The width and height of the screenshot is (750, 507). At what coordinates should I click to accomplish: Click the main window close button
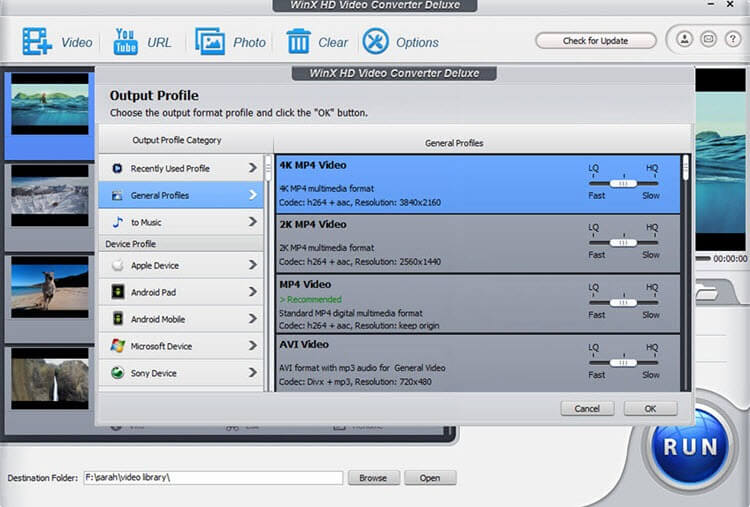[x=730, y=4]
